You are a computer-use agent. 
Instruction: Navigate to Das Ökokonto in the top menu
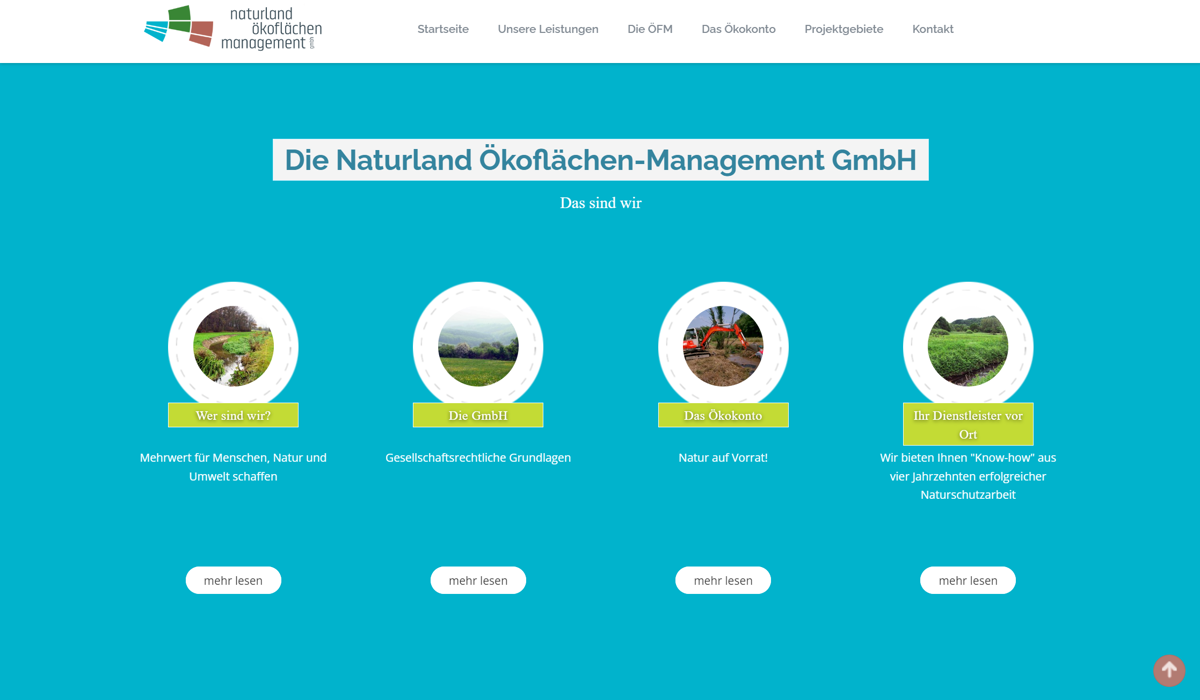tap(738, 29)
